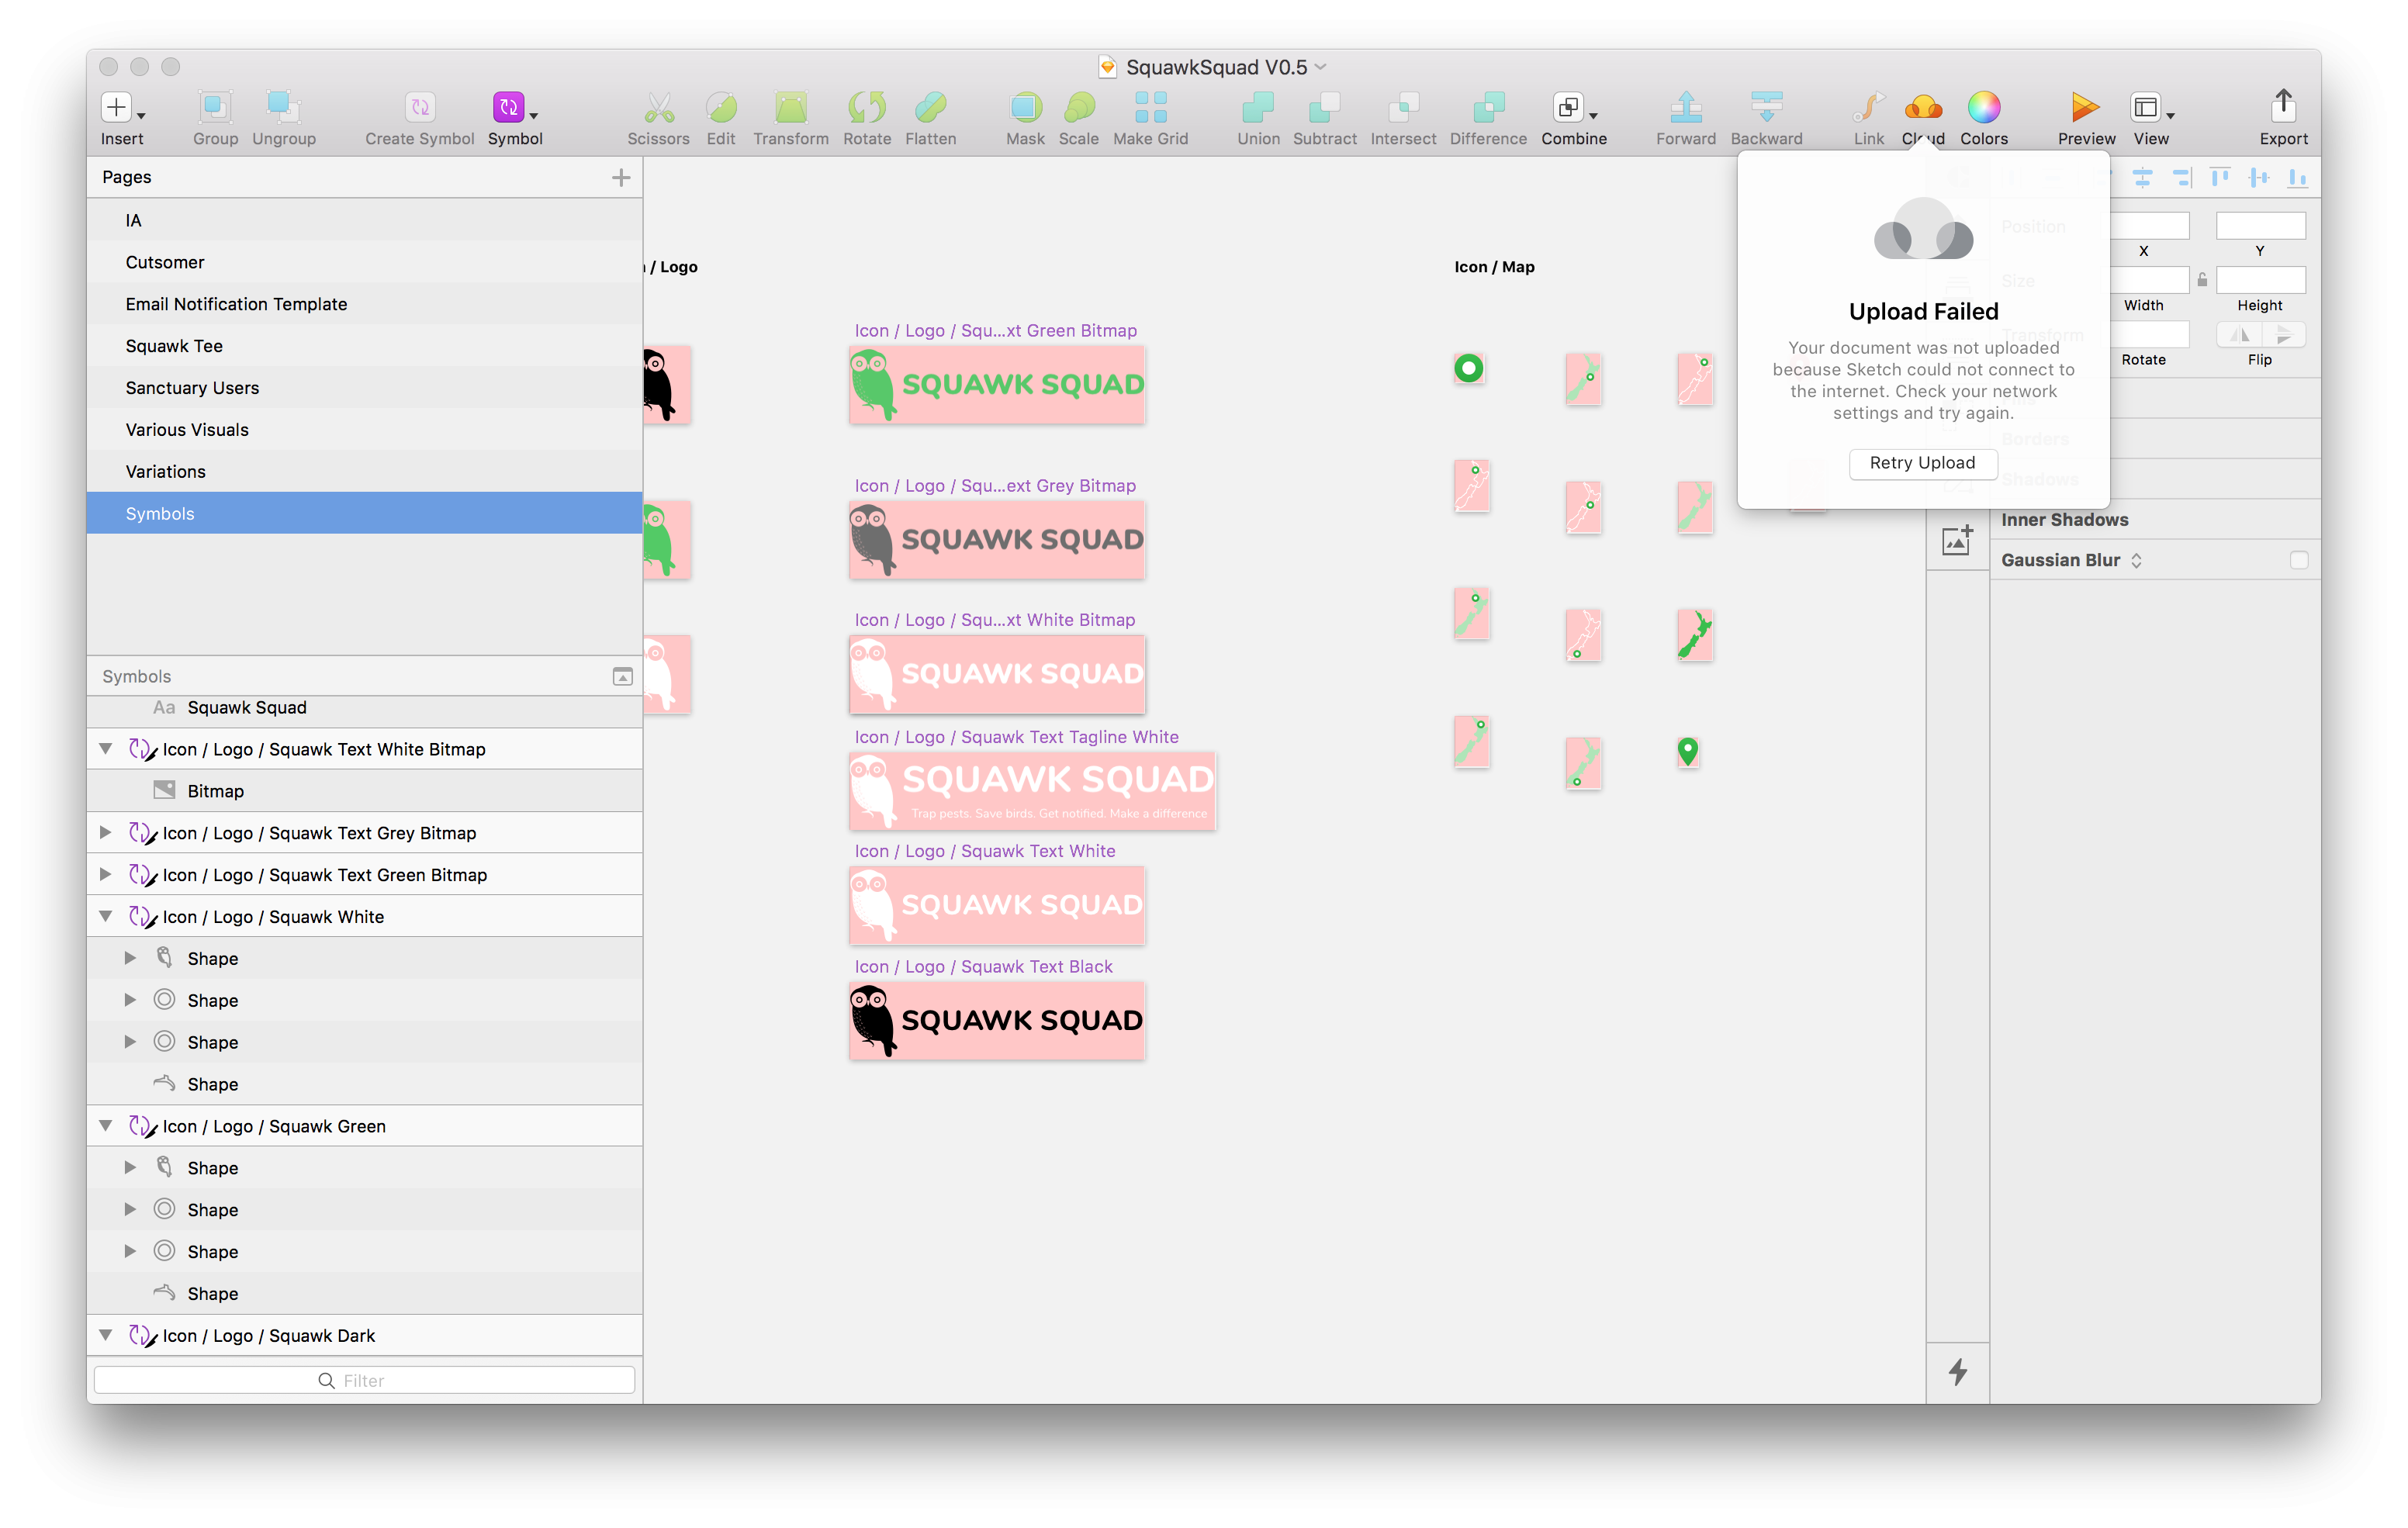Expand the Squawk Text Green Bitmap symbol

pyautogui.click(x=105, y=875)
